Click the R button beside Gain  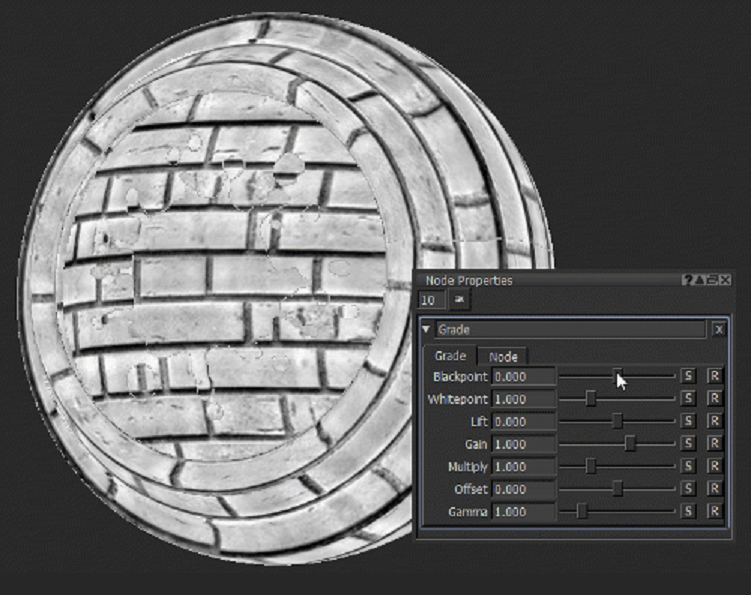[x=714, y=444]
